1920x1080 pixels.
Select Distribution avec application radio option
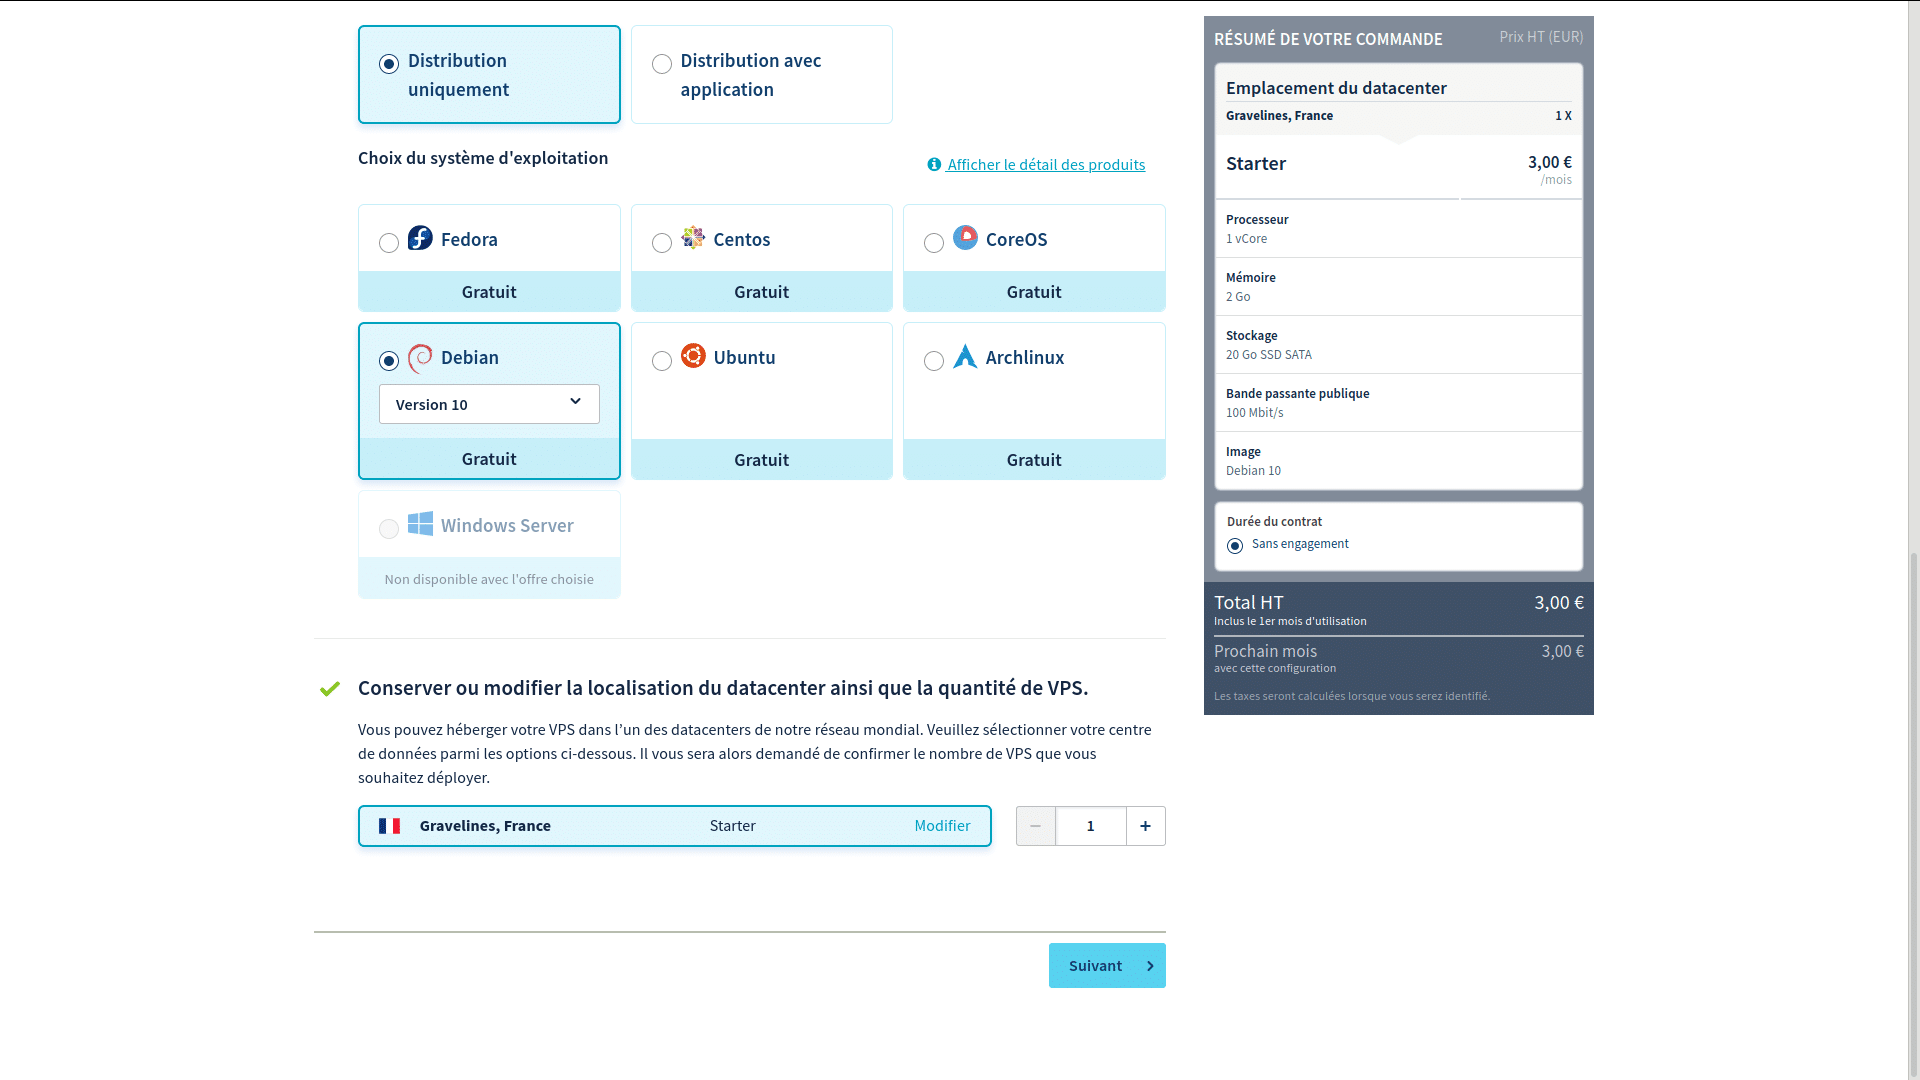pos(662,64)
